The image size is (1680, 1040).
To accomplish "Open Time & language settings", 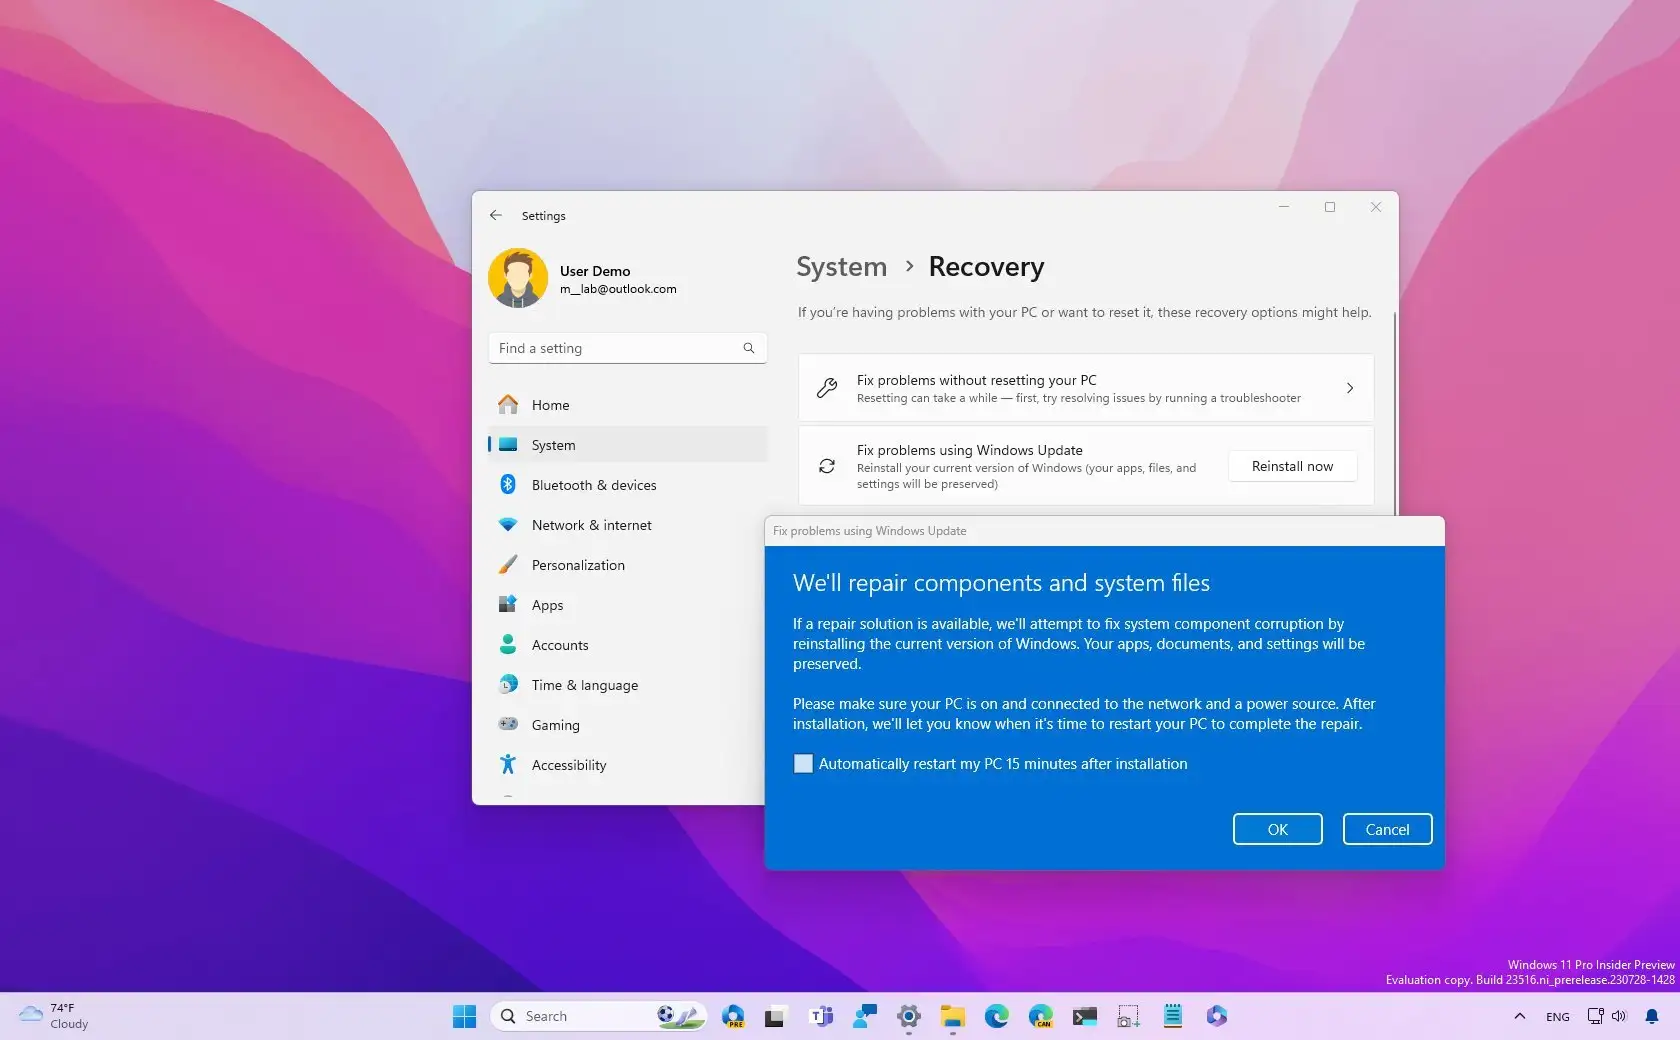I will 628,685.
